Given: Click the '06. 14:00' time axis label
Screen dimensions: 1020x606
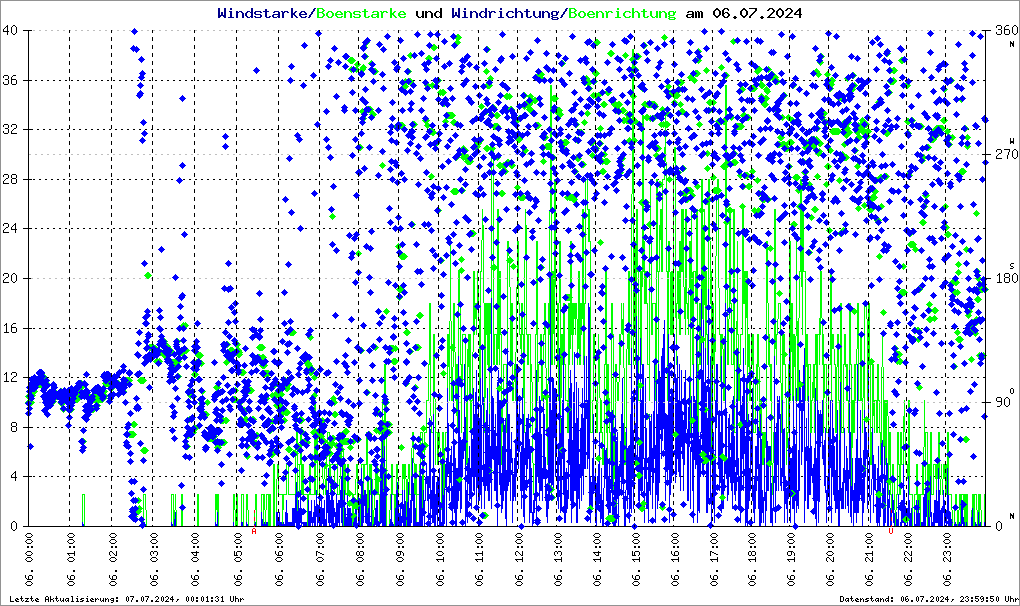Looking at the screenshot, I should [x=597, y=559].
